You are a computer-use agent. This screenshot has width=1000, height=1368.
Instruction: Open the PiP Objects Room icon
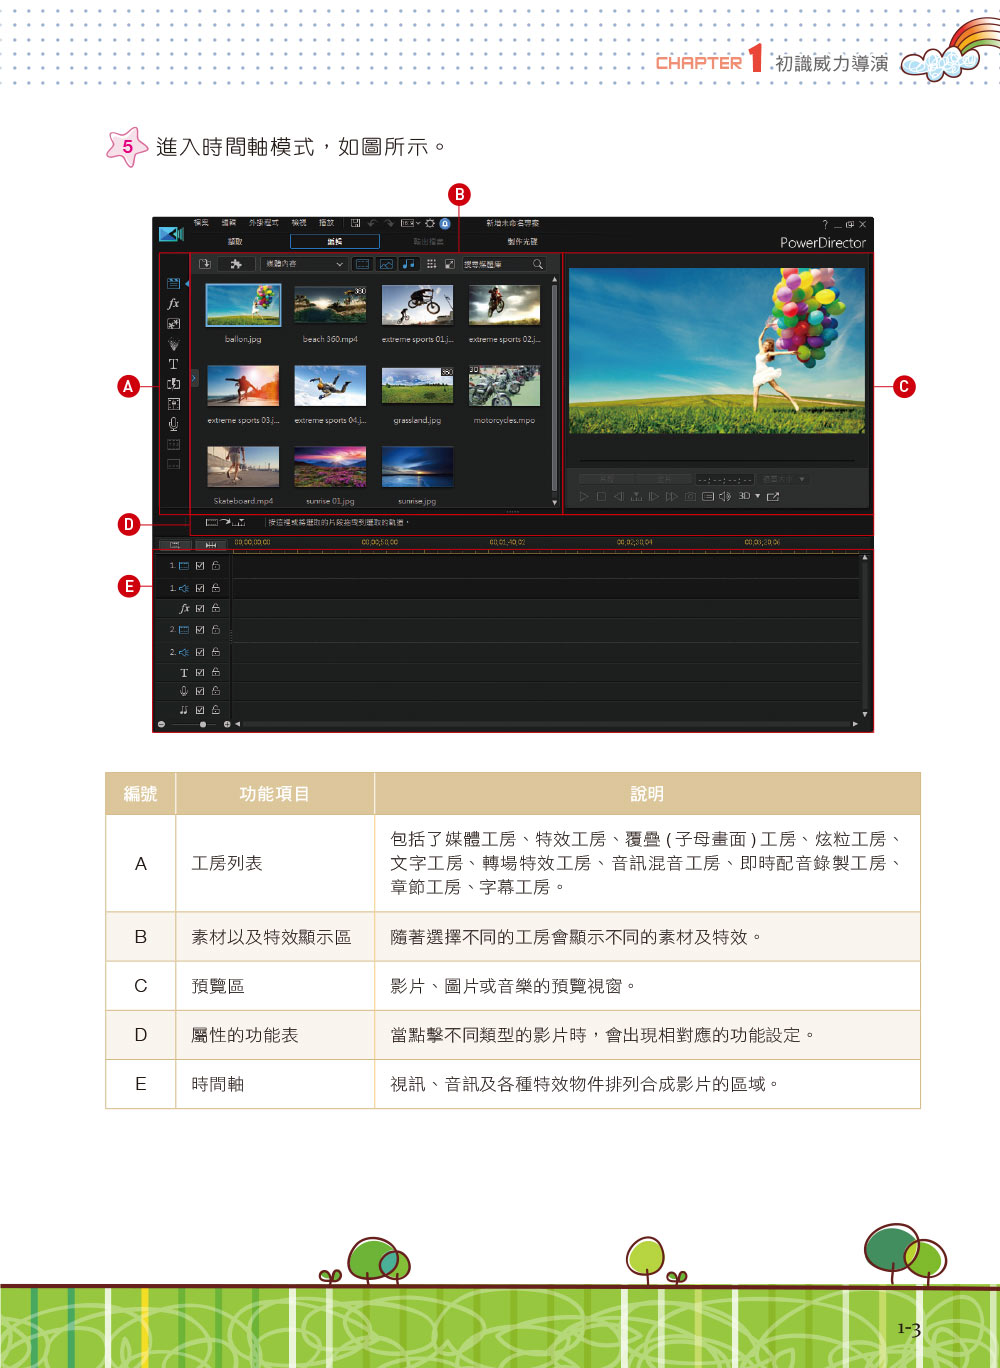point(173,324)
